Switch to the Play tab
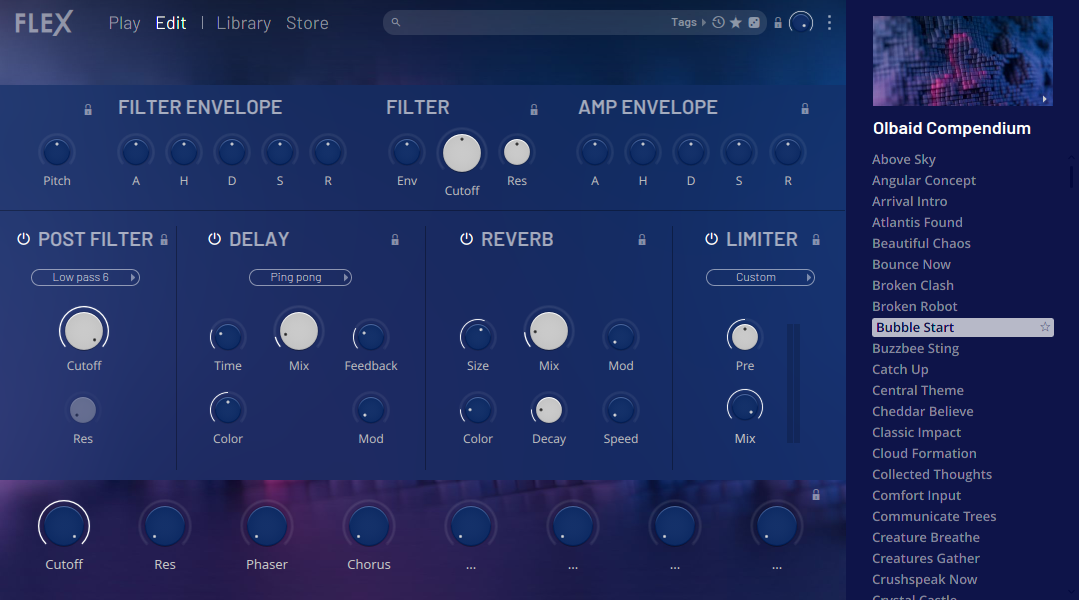1079x600 pixels. coord(125,23)
